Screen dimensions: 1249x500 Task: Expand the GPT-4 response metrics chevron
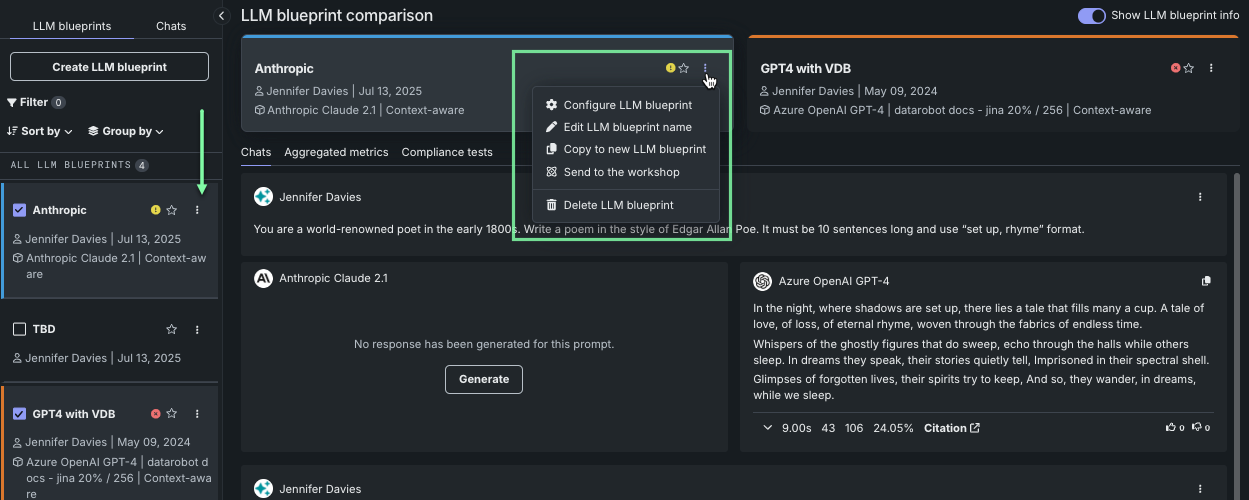tap(767, 428)
